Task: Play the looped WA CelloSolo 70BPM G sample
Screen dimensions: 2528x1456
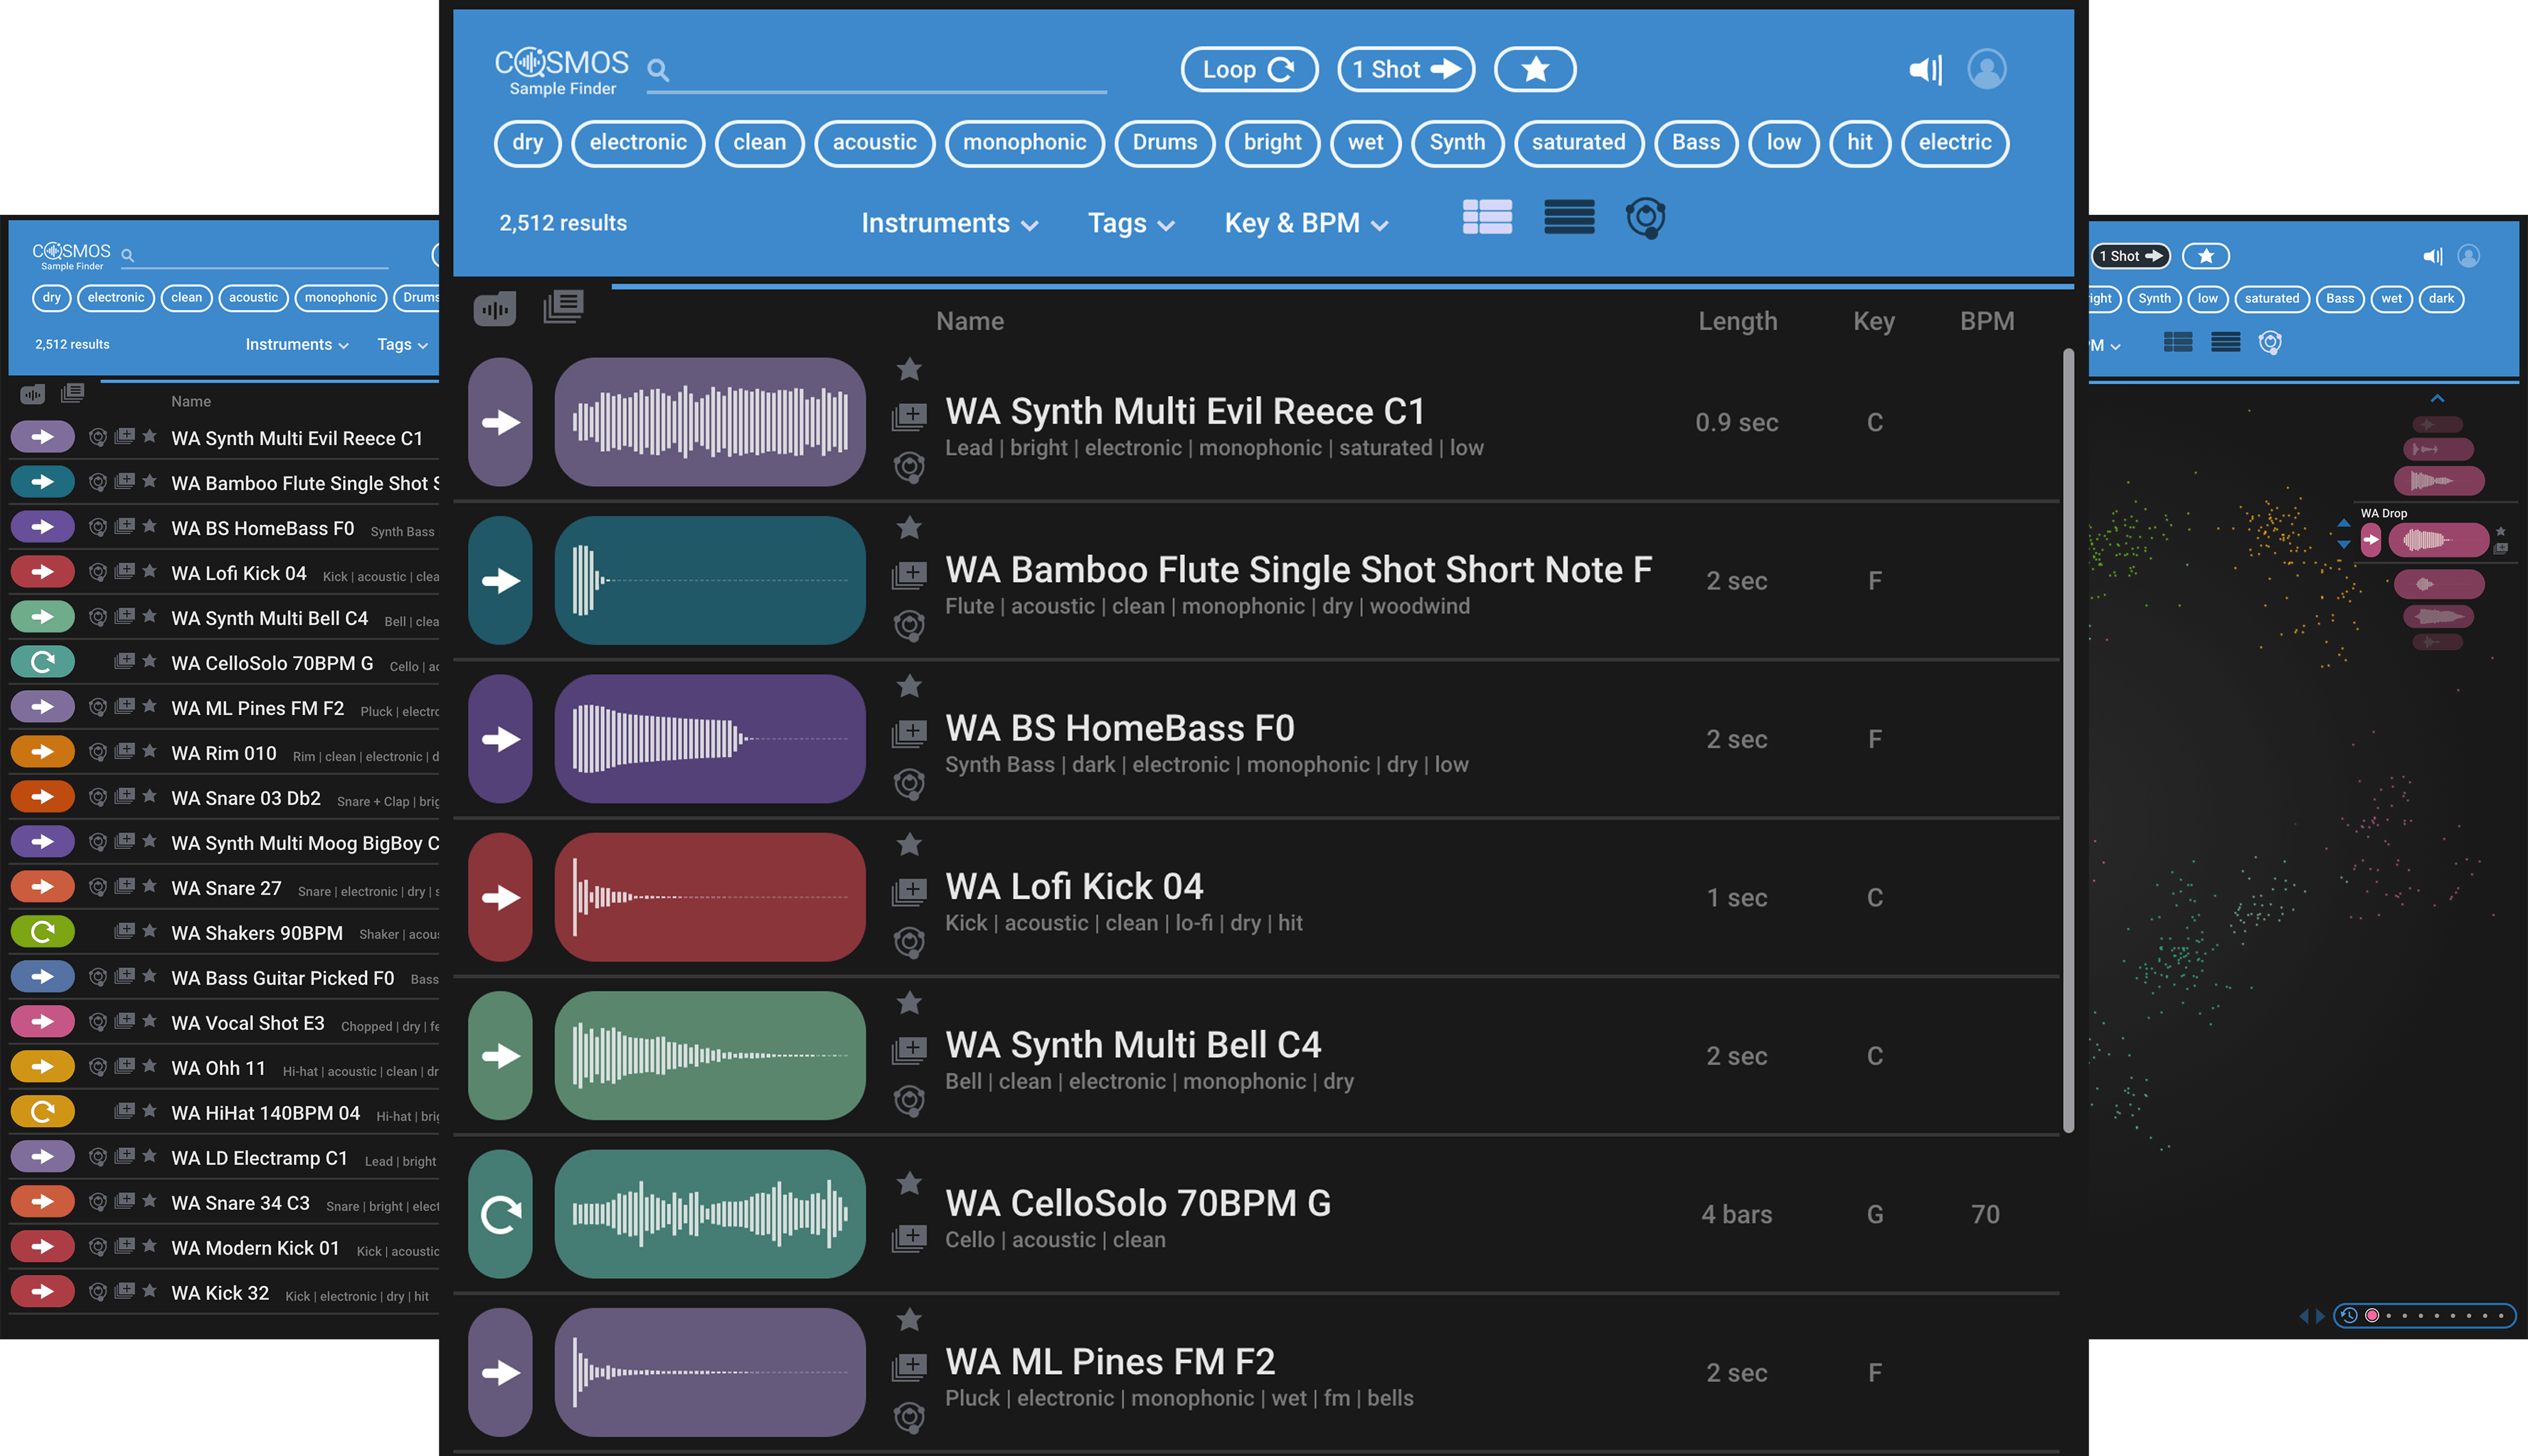Action: tap(500, 1214)
